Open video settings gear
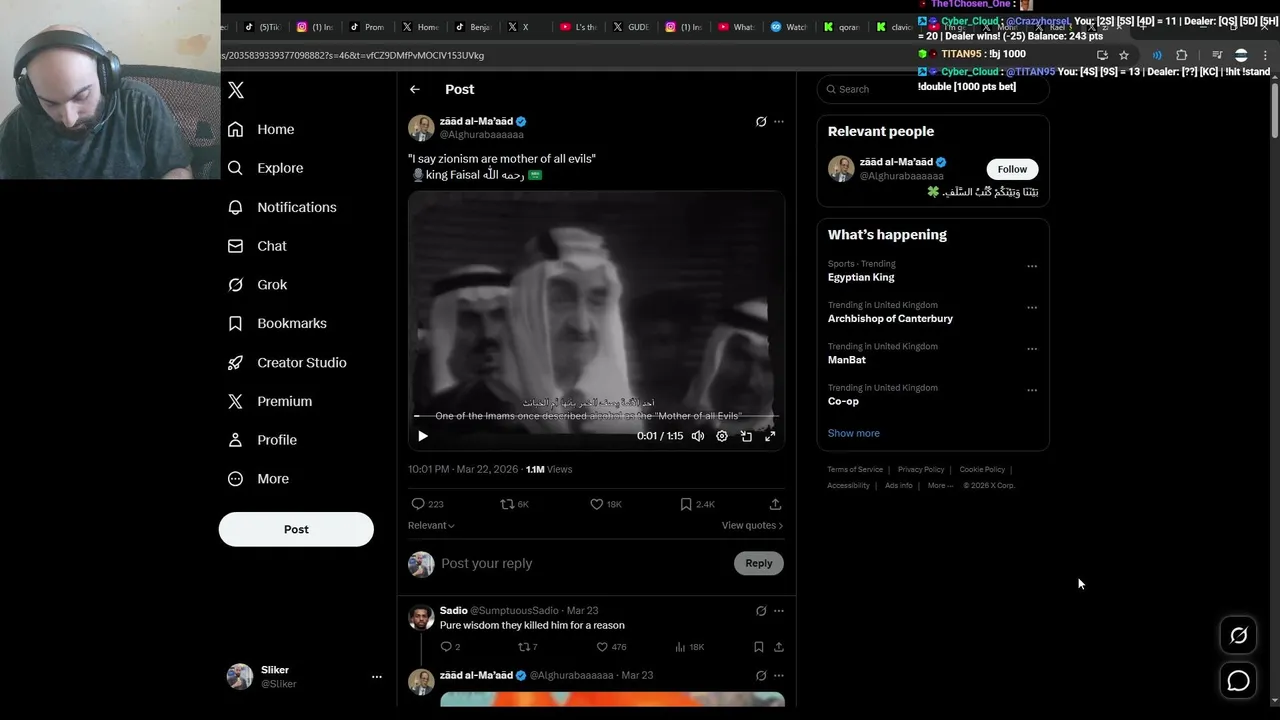1280x720 pixels. [722, 436]
